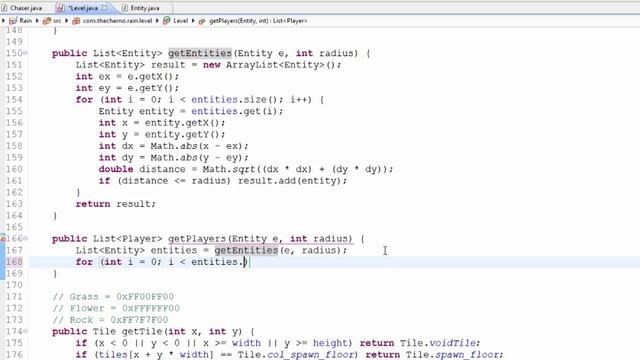Image resolution: width=640 pixels, height=360 pixels.
Task: Click getPlayers method name on line 166
Action: [197, 238]
